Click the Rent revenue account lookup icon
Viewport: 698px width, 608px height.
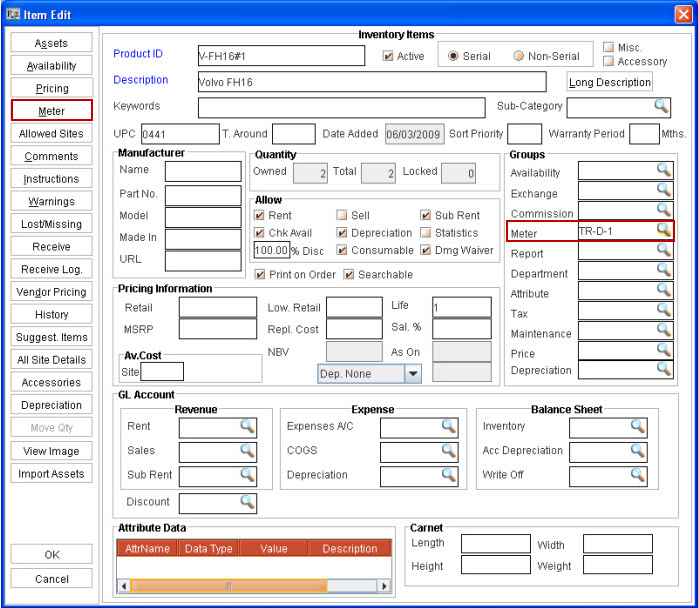point(247,426)
